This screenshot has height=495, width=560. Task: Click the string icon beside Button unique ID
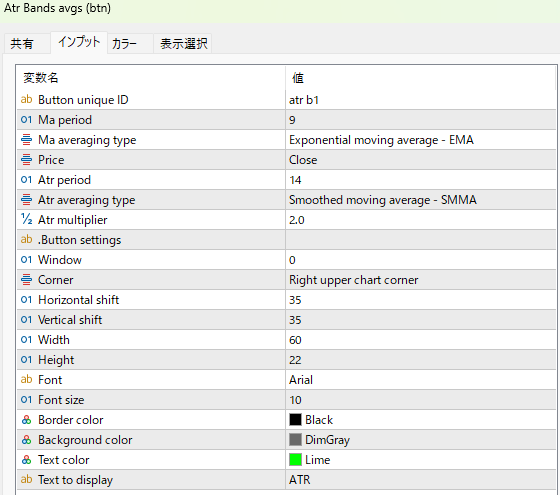click(x=26, y=100)
